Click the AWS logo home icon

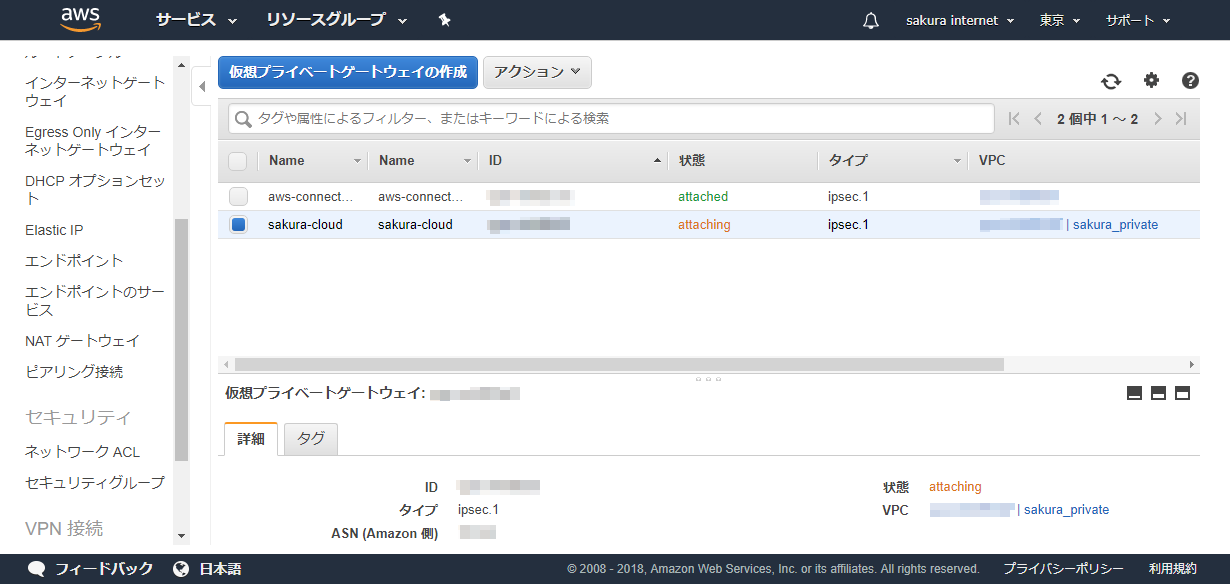81,19
